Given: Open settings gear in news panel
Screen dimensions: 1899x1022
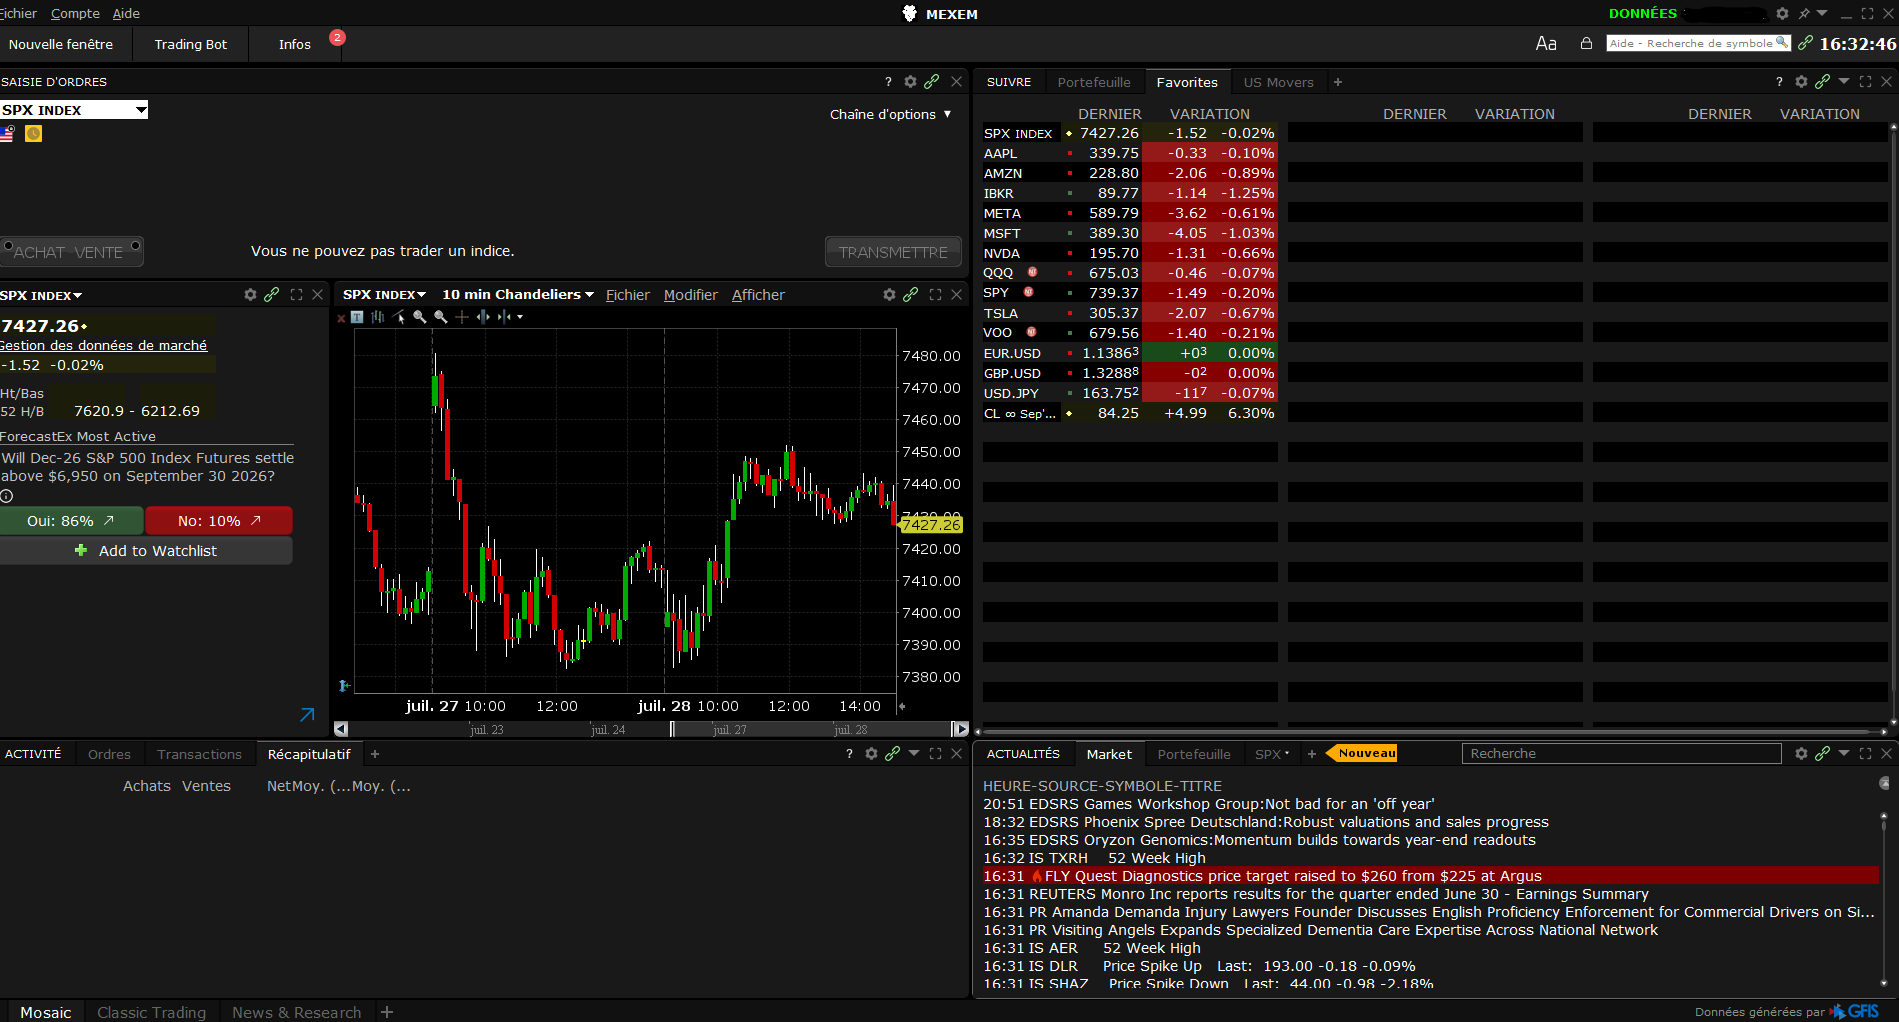Looking at the screenshot, I should point(1801,753).
